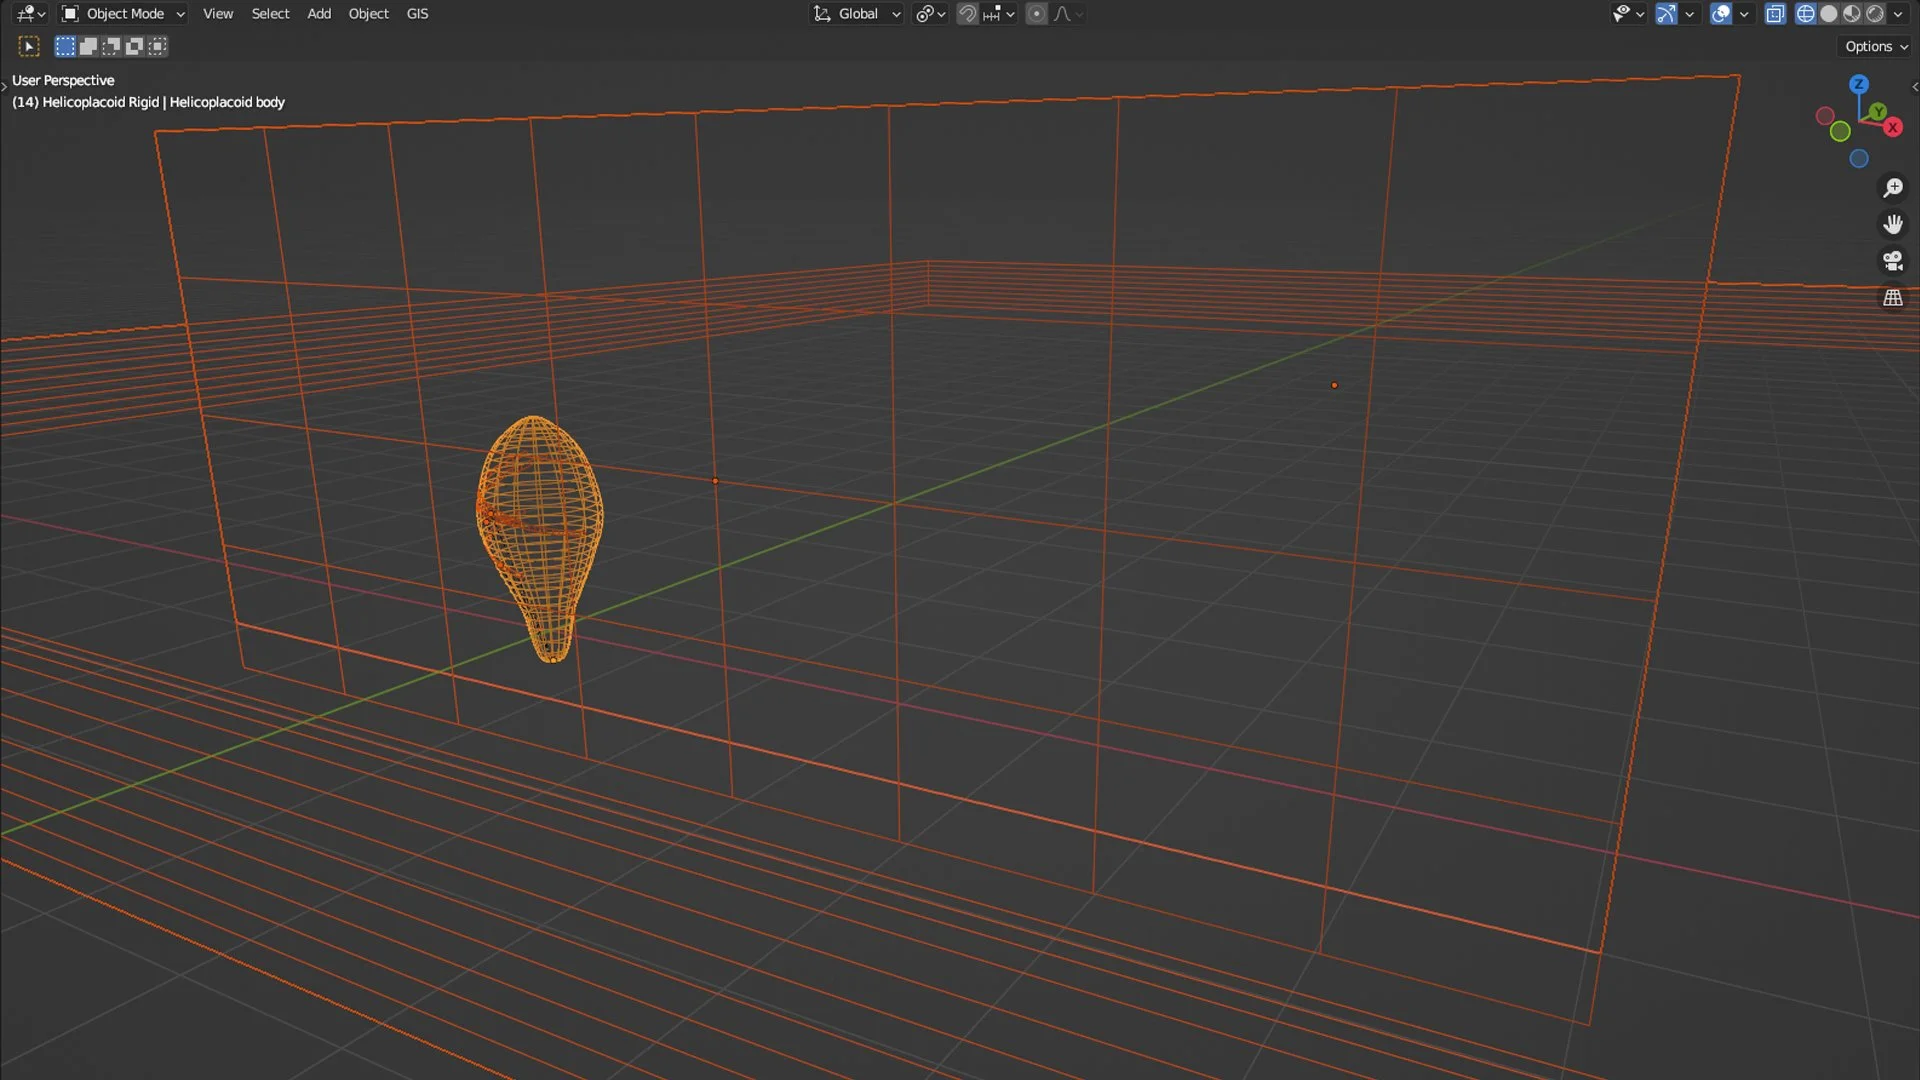Toggle the camera view icon
Screen dimensions: 1920x1080
[1893, 261]
